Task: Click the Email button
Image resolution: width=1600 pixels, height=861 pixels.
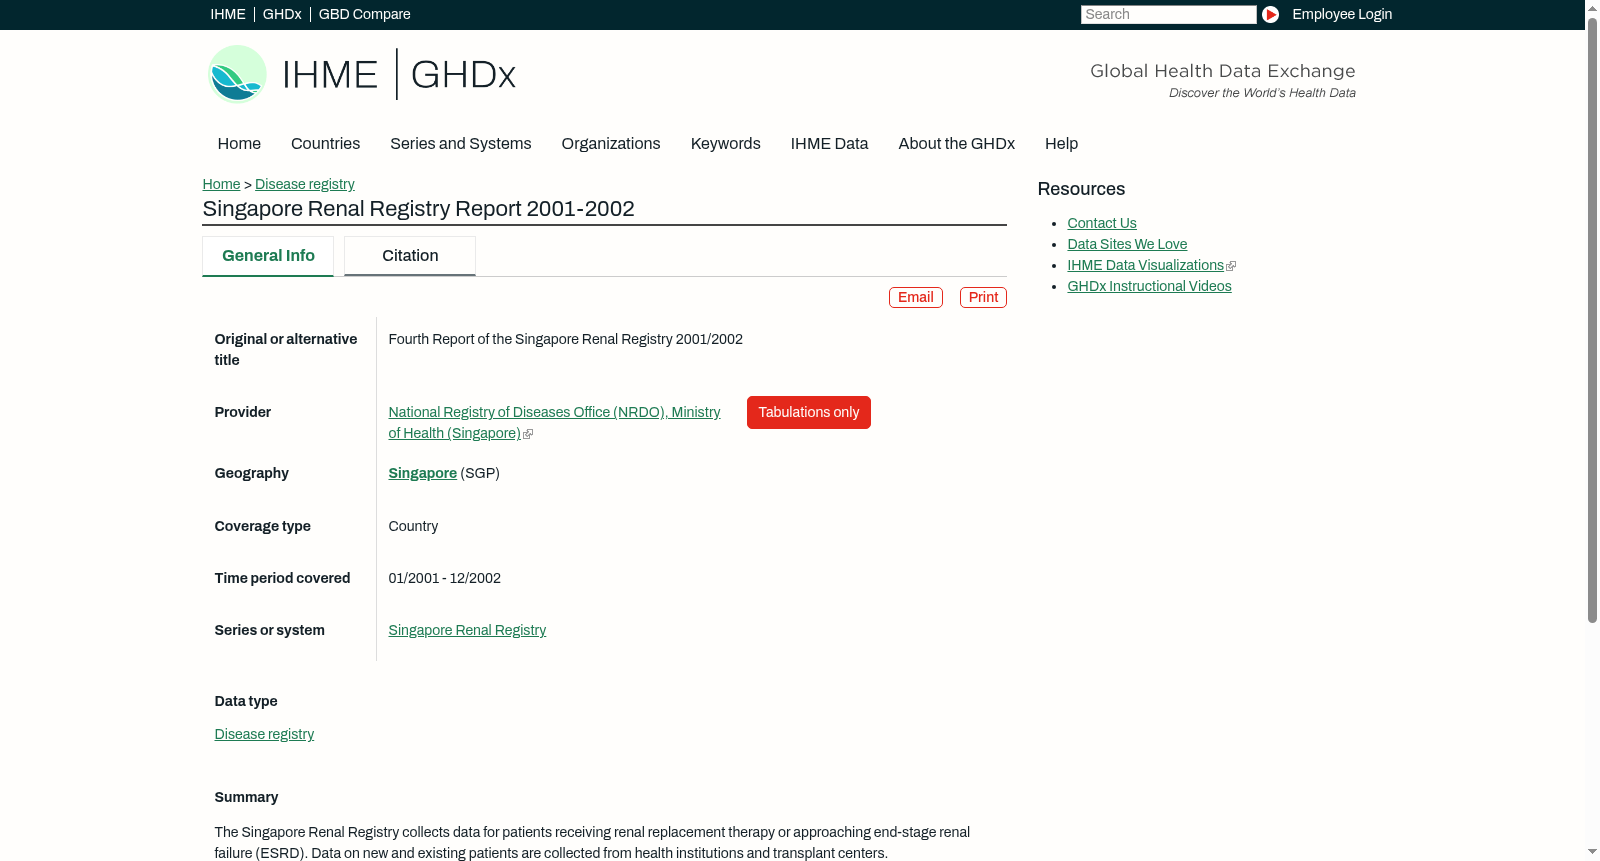Action: coord(915,297)
